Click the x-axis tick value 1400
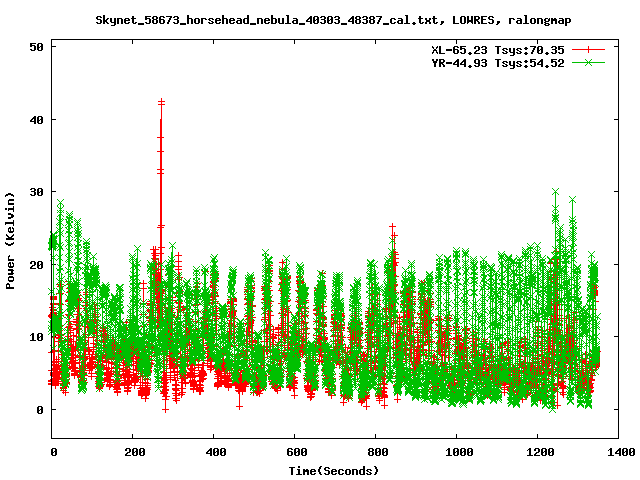This screenshot has height=480, width=640. coord(621,452)
